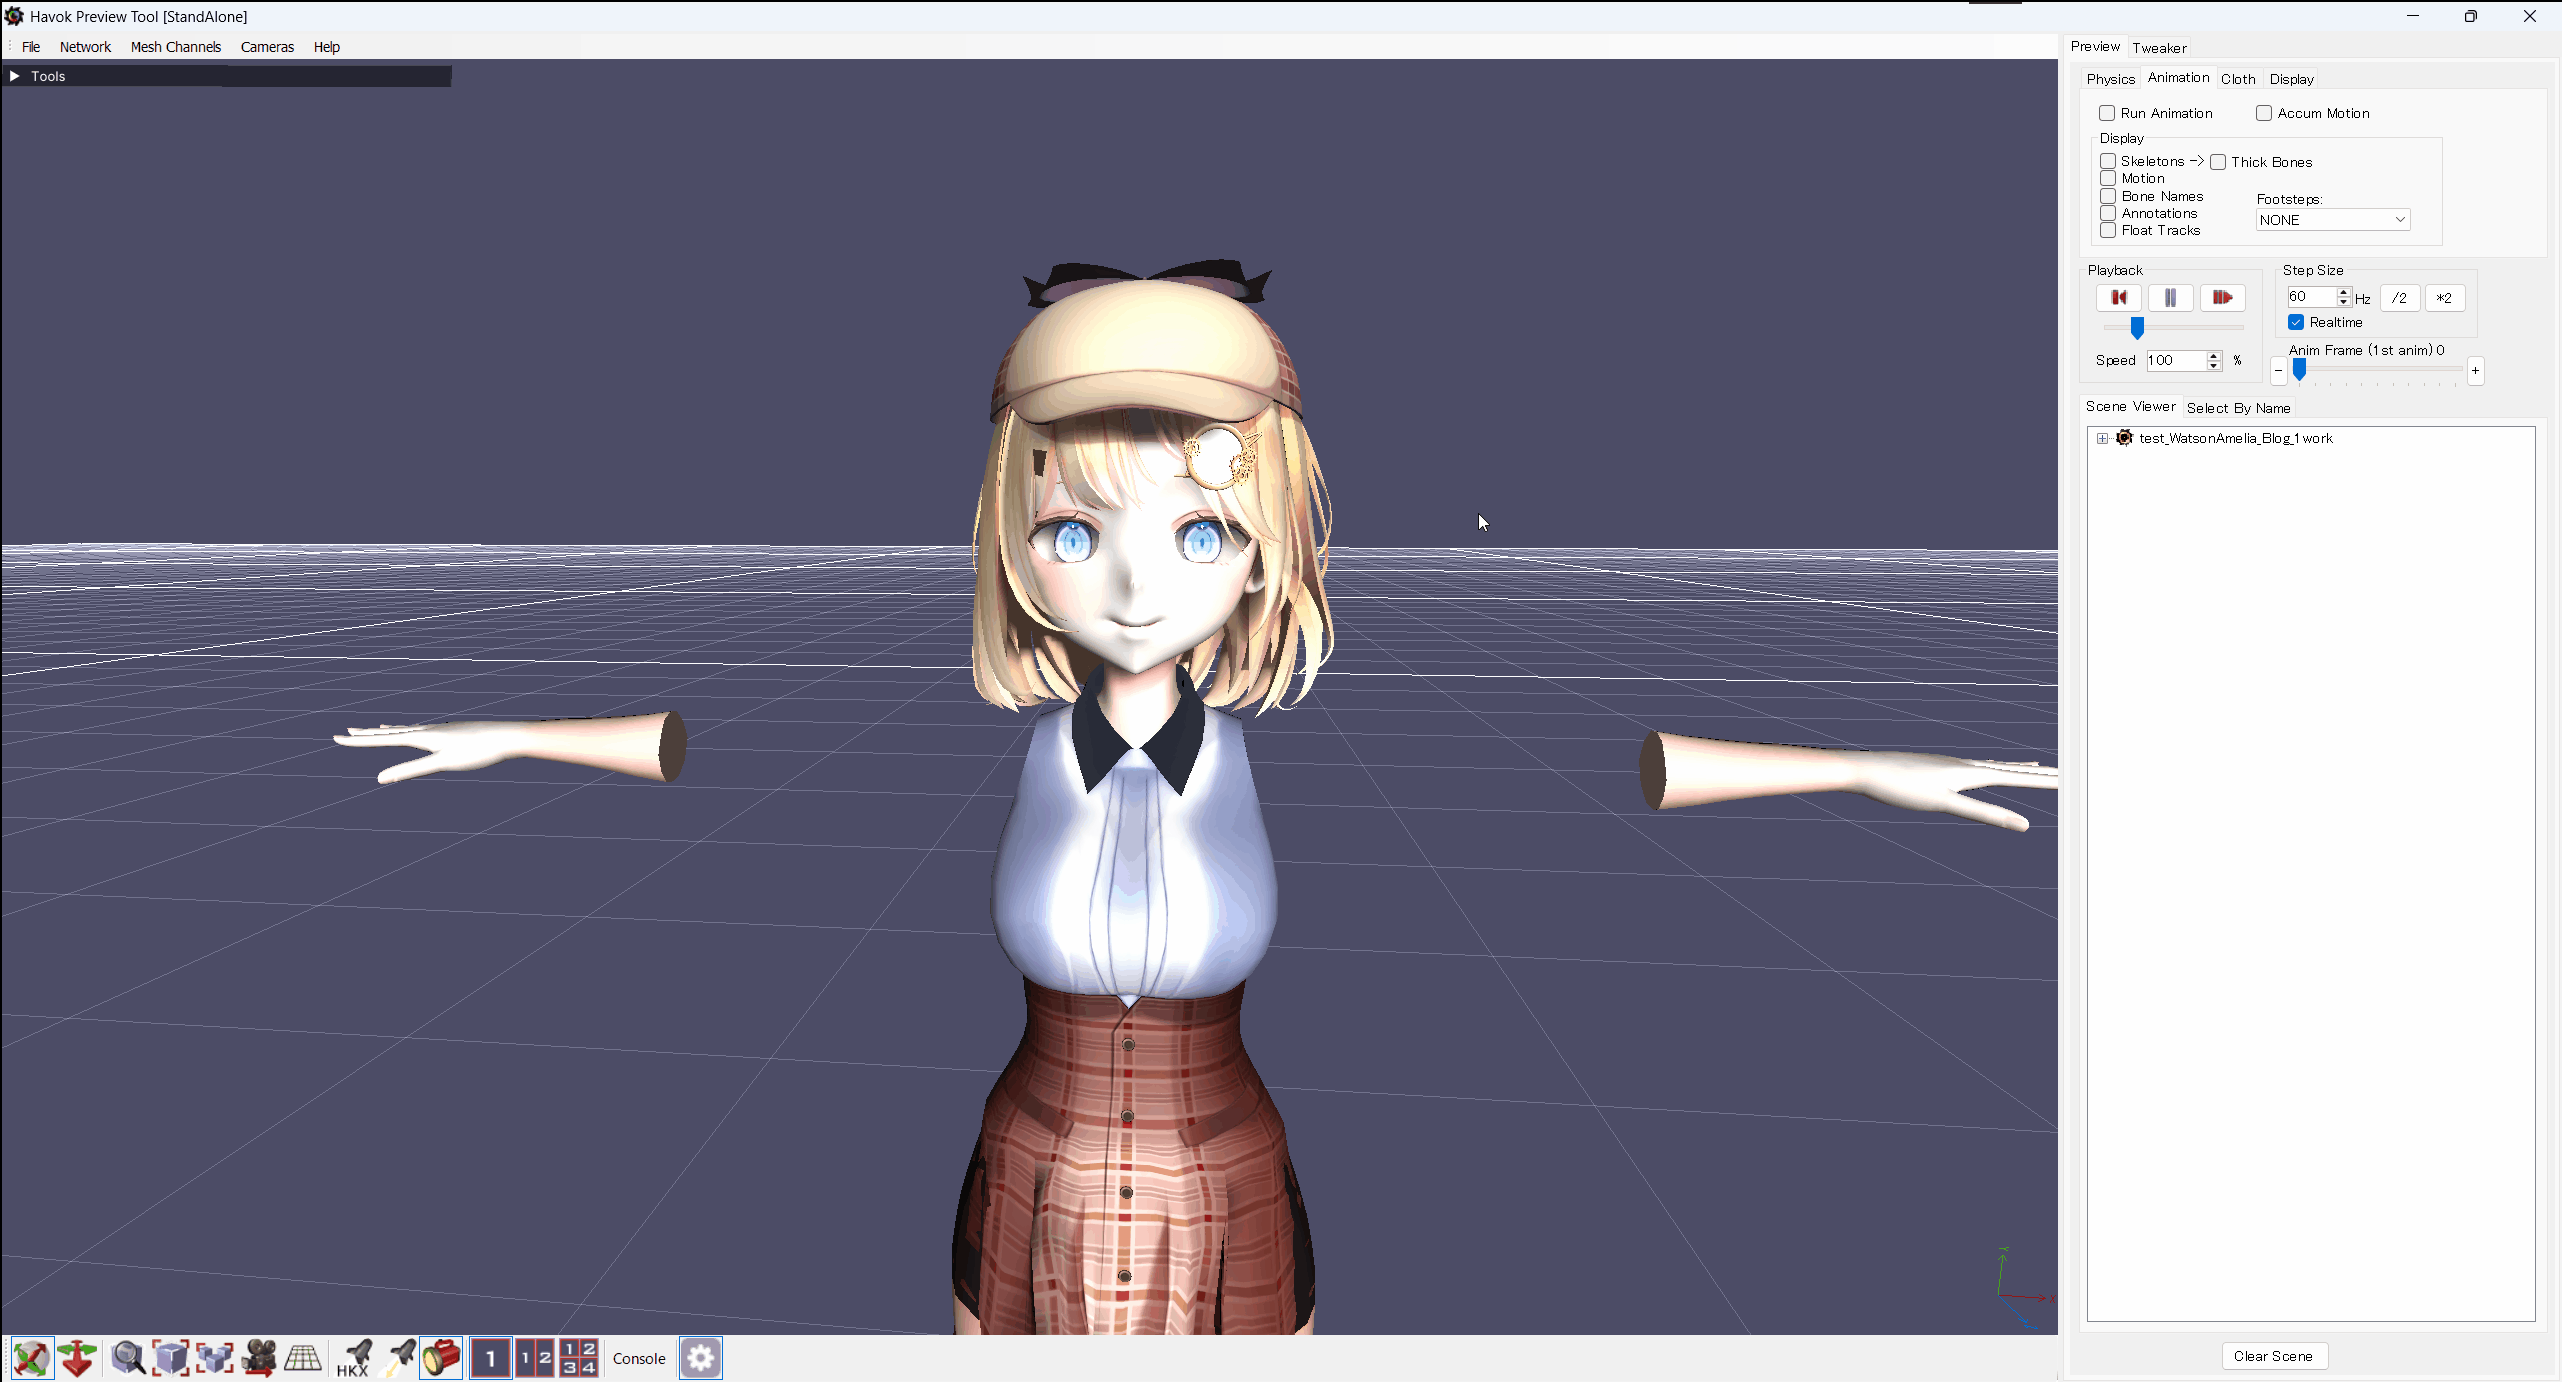Check the Annotations option
Screen dimensions: 2562x1382
coord(2108,213)
